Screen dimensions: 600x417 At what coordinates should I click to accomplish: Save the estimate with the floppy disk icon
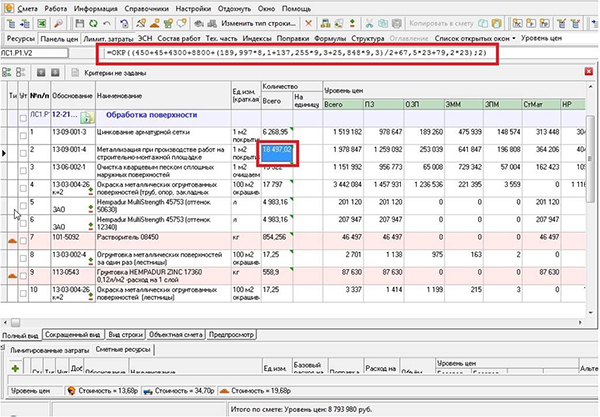tap(80, 24)
